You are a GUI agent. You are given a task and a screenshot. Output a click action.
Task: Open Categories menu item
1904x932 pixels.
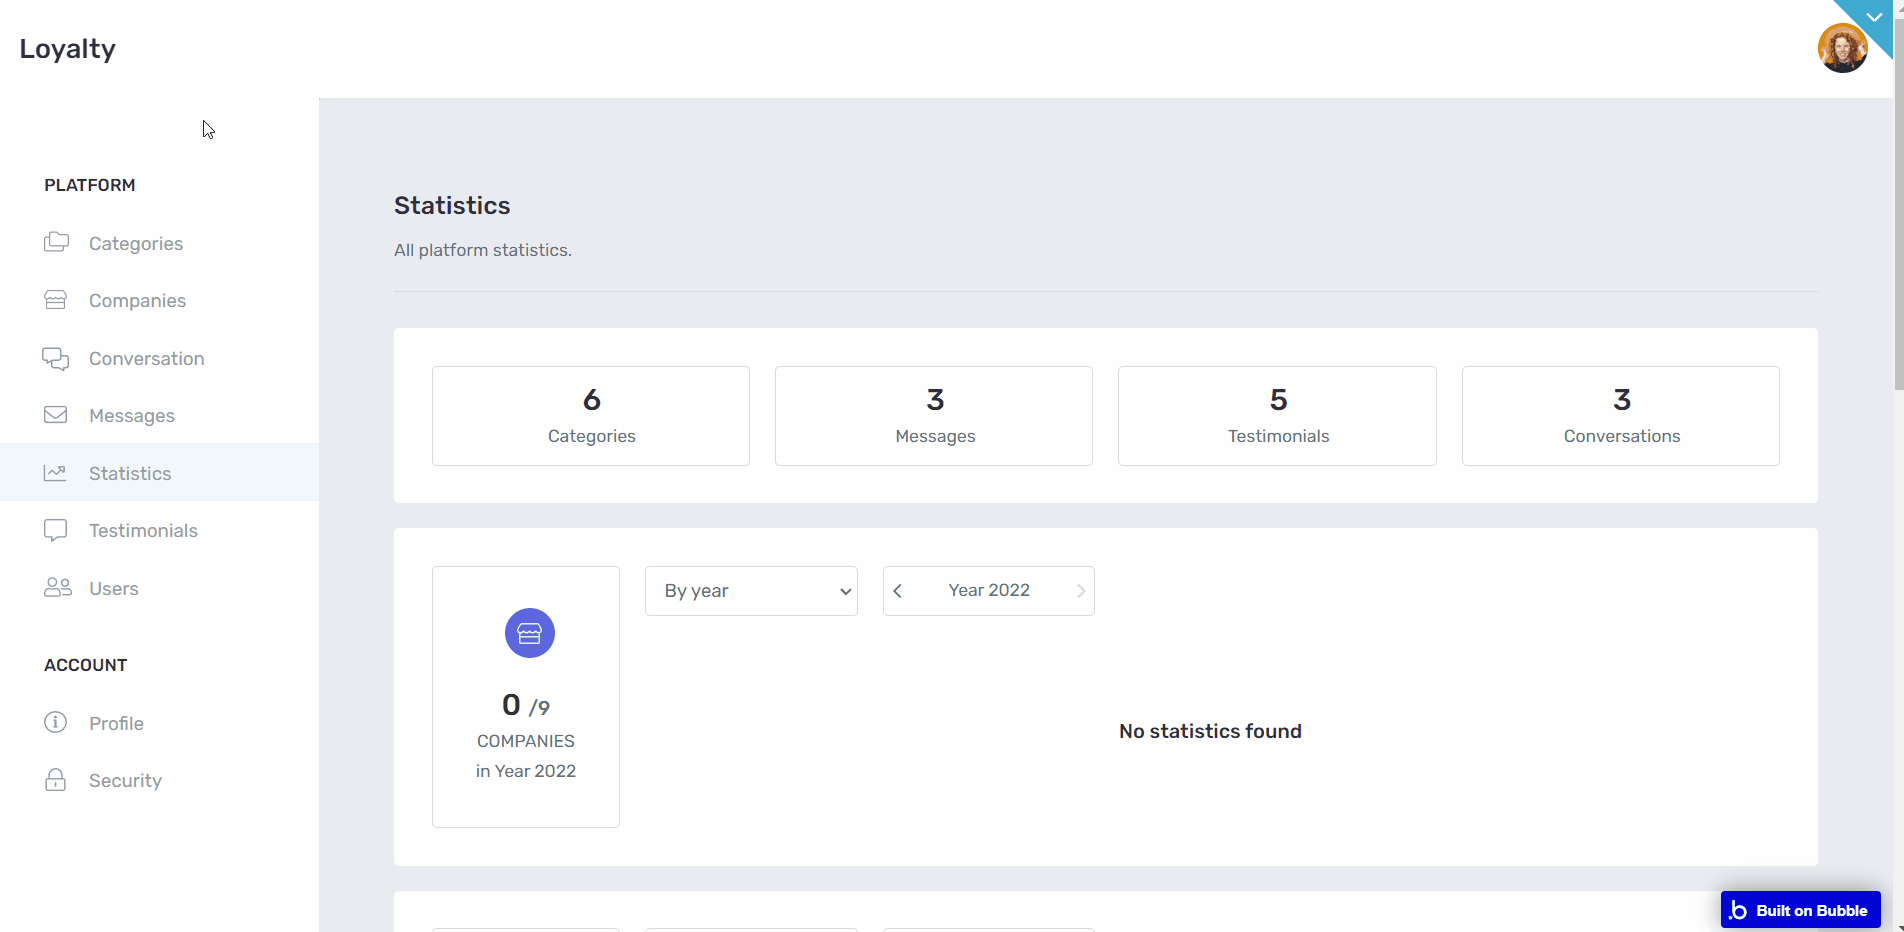point(160,243)
